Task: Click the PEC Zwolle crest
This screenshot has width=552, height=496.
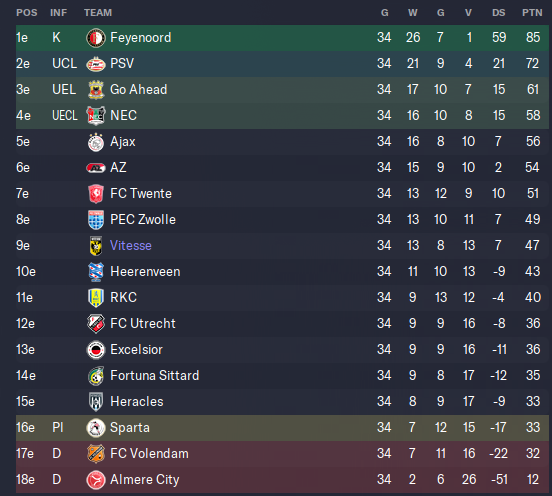Action: pyautogui.click(x=96, y=220)
